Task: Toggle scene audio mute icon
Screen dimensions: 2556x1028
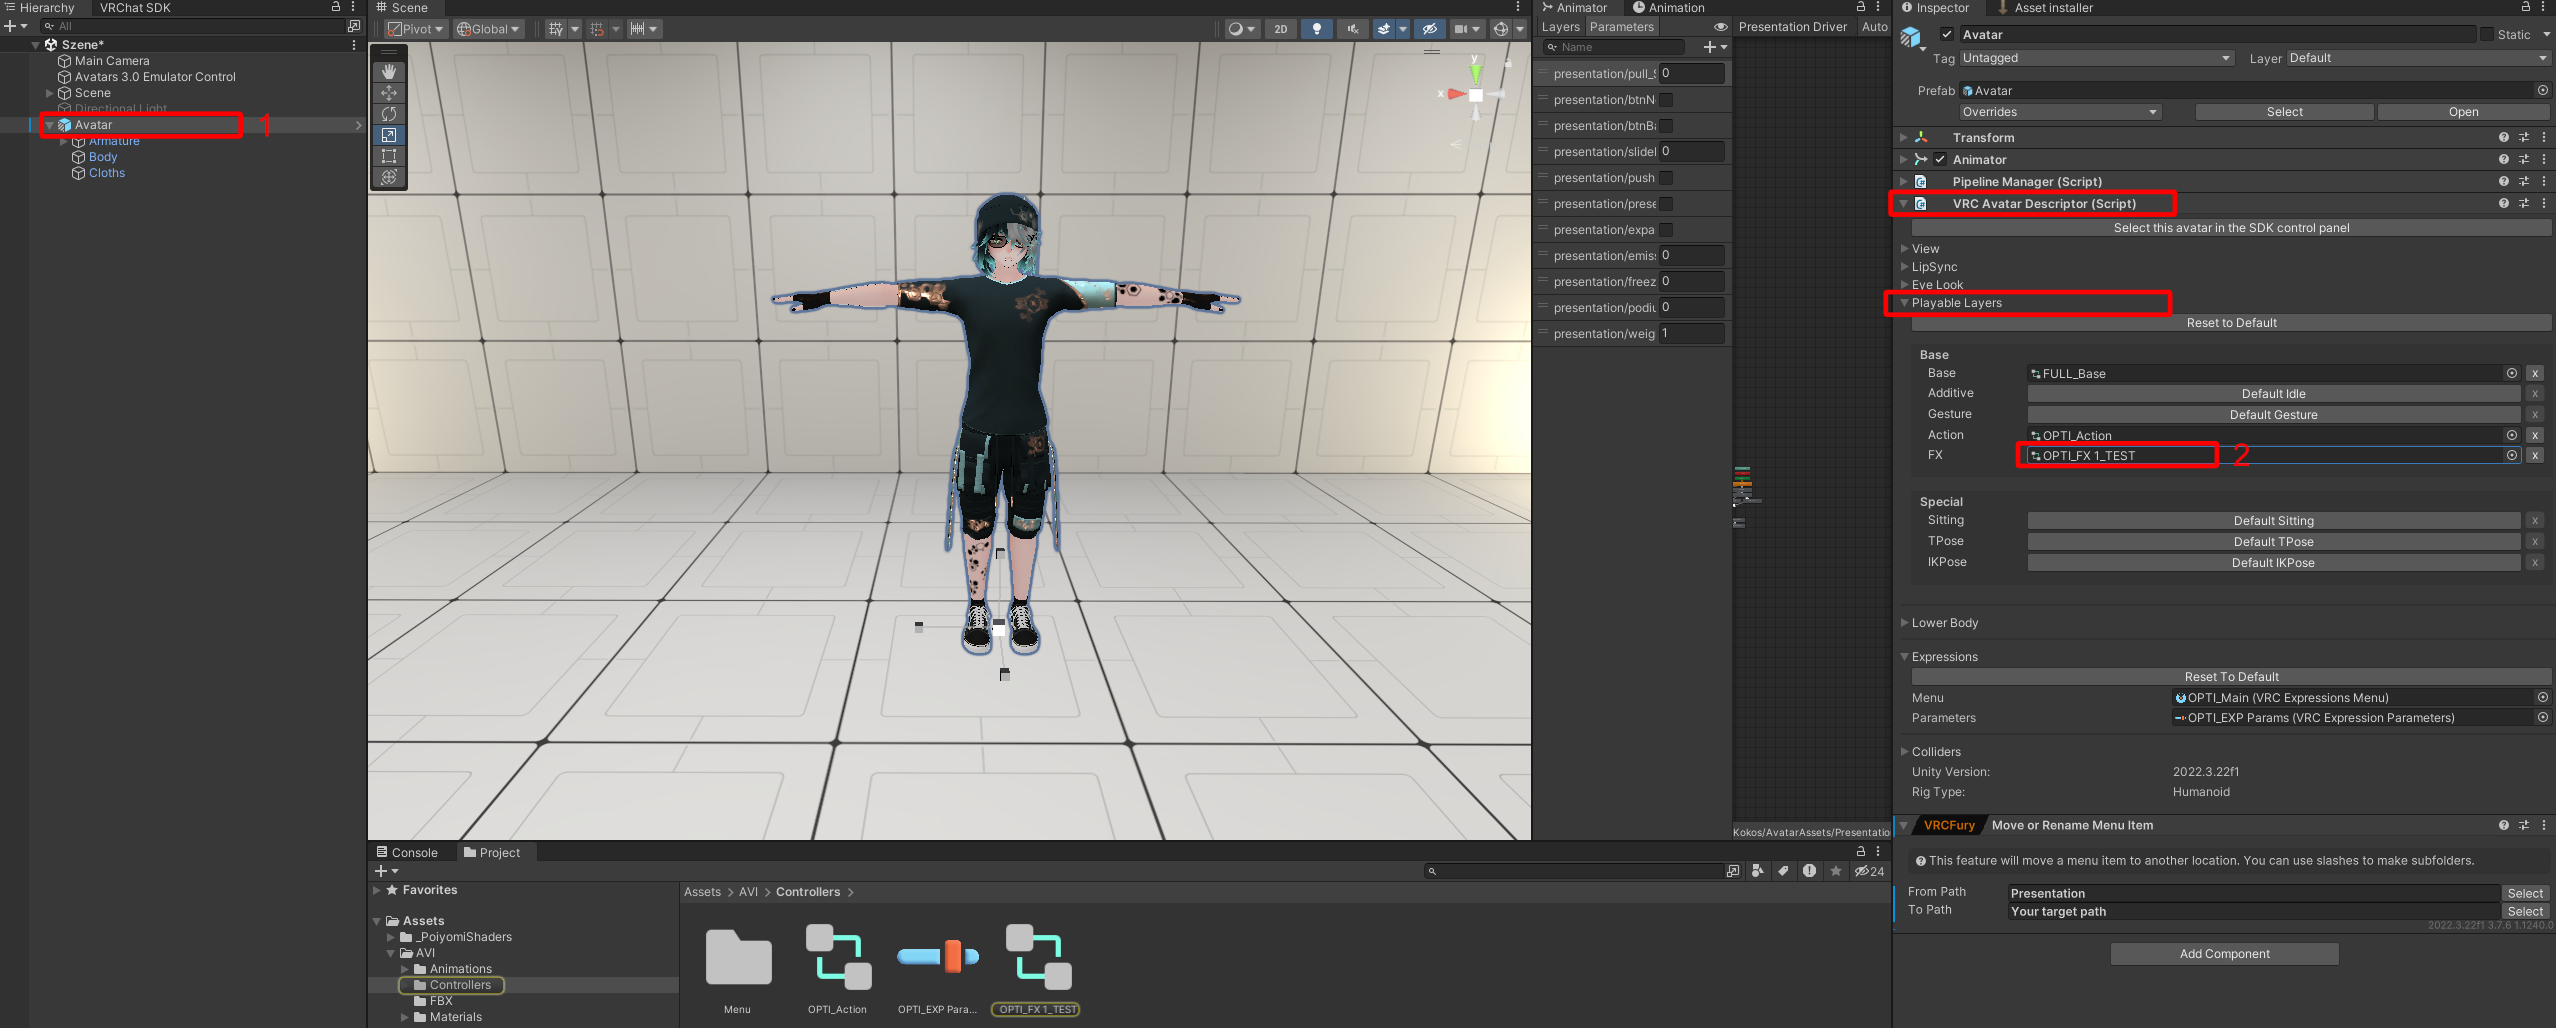Action: coord(1352,29)
